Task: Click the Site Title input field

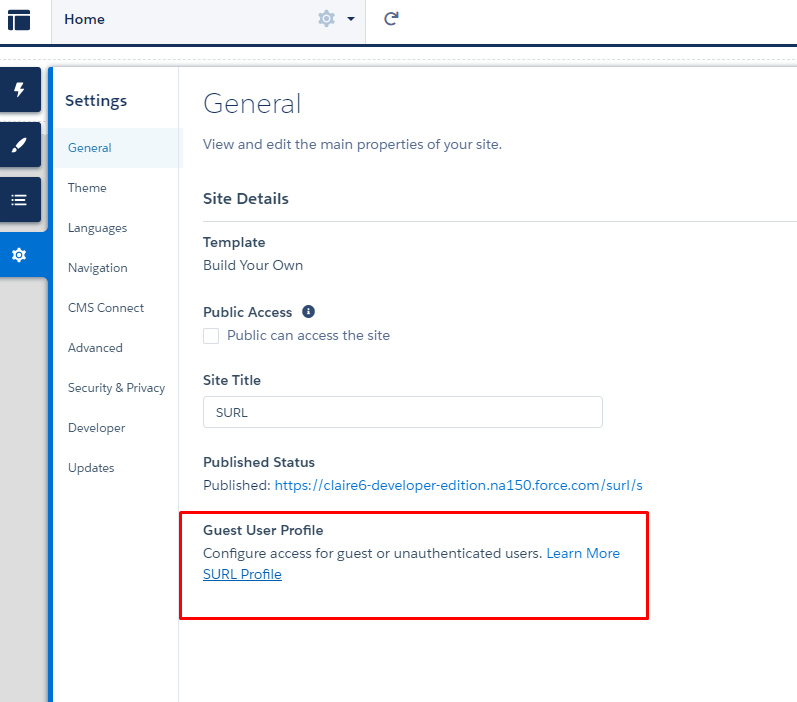Action: 402,412
